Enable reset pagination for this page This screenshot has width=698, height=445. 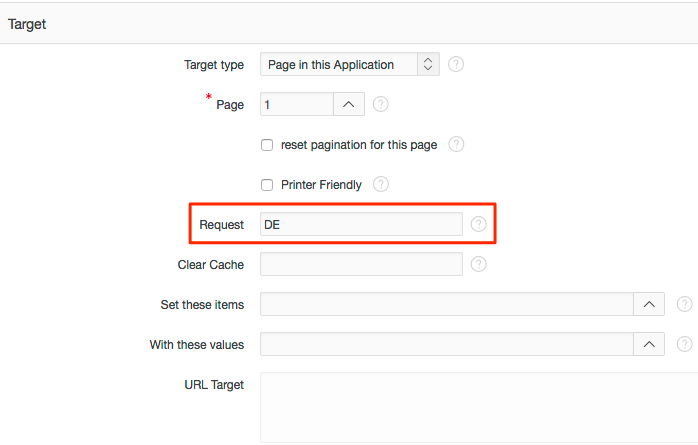point(267,145)
